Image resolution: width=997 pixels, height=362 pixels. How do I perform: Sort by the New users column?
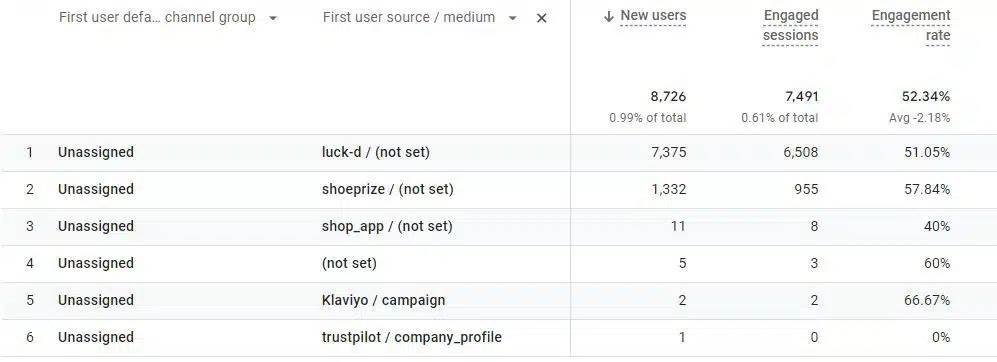pos(653,16)
